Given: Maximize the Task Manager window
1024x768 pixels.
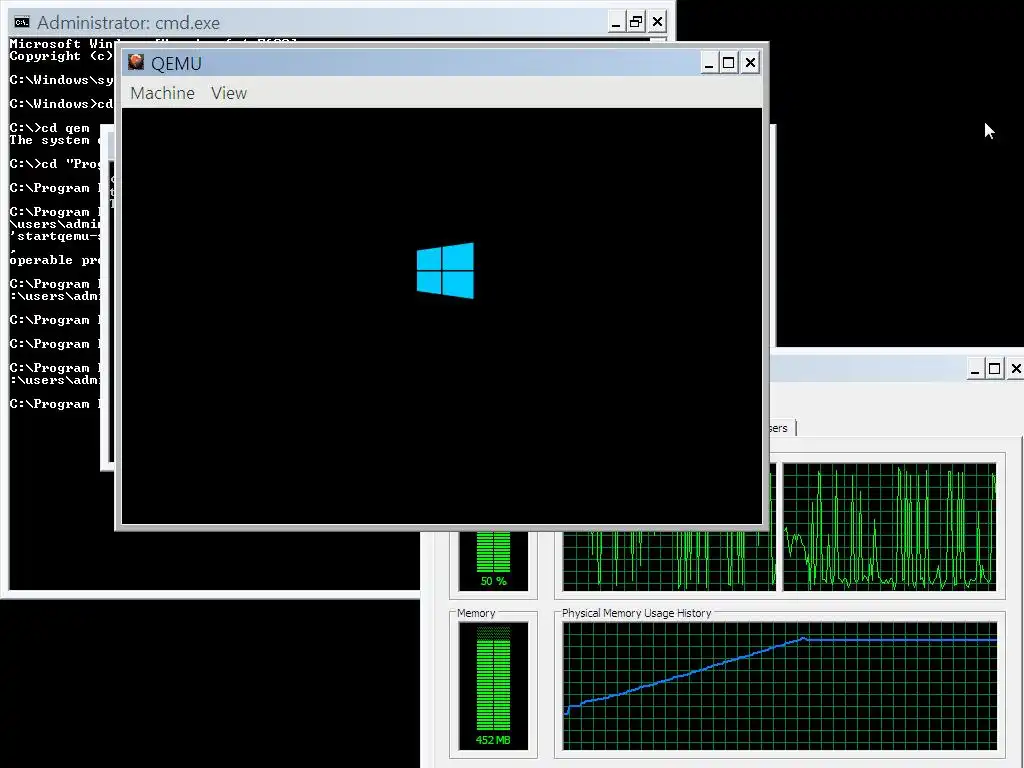Looking at the screenshot, I should [995, 369].
